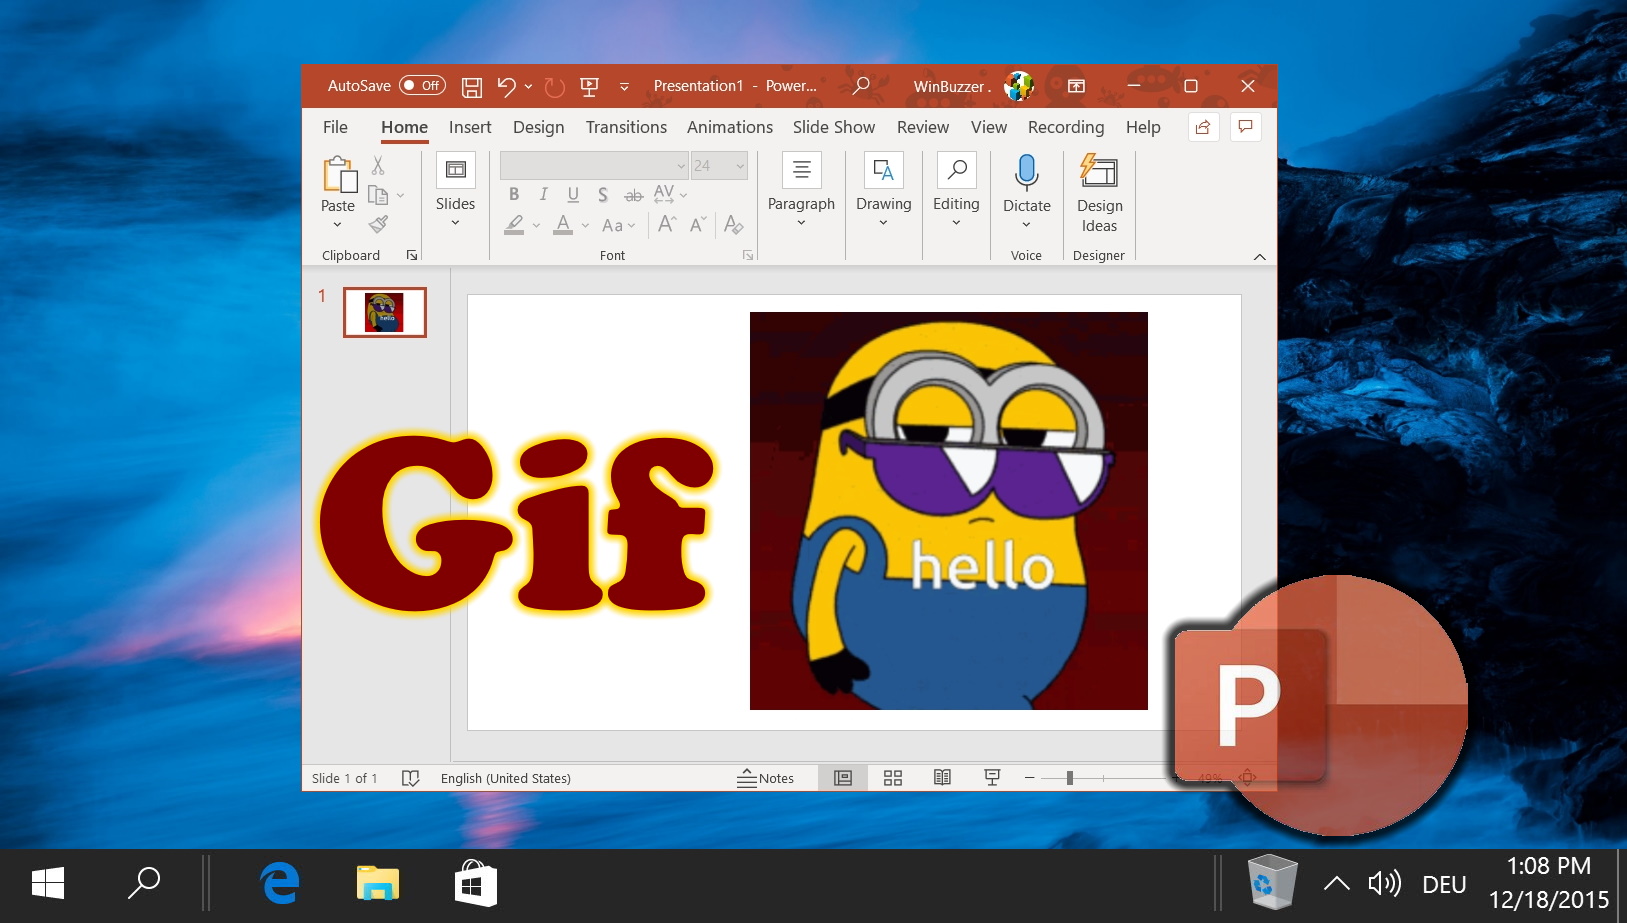The image size is (1627, 923).
Task: Undo the last action
Action: click(506, 87)
